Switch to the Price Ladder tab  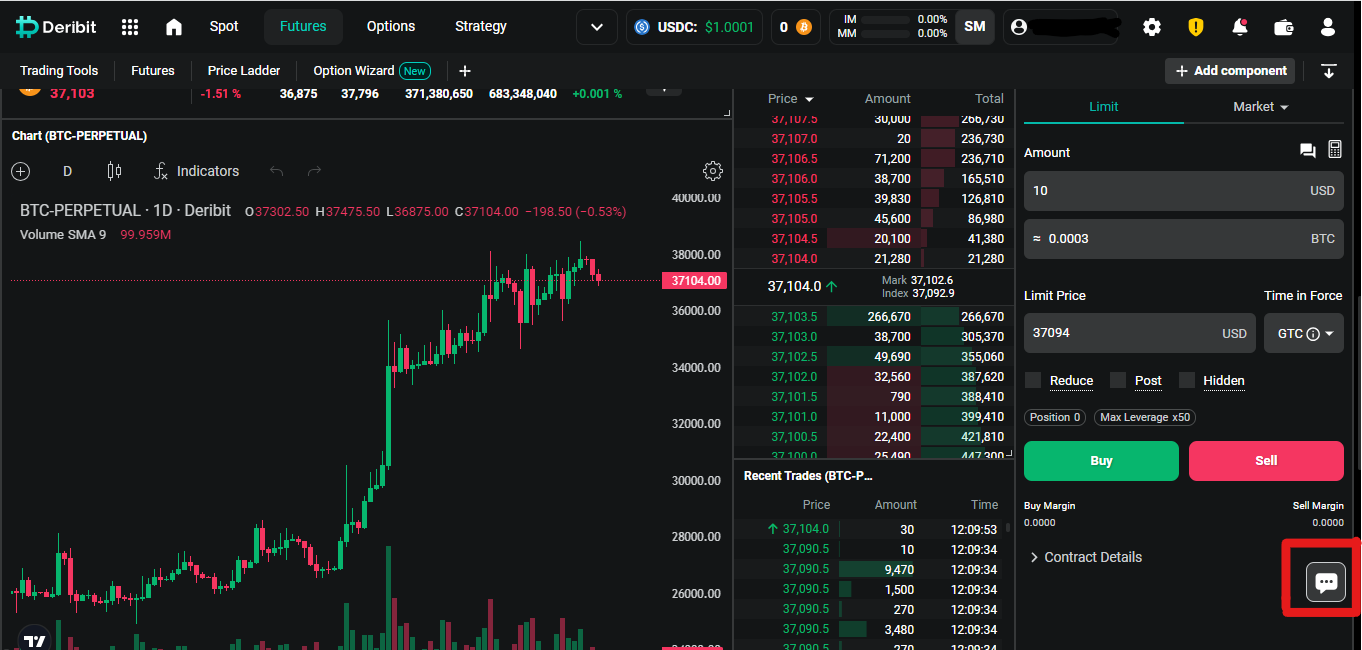(x=244, y=71)
